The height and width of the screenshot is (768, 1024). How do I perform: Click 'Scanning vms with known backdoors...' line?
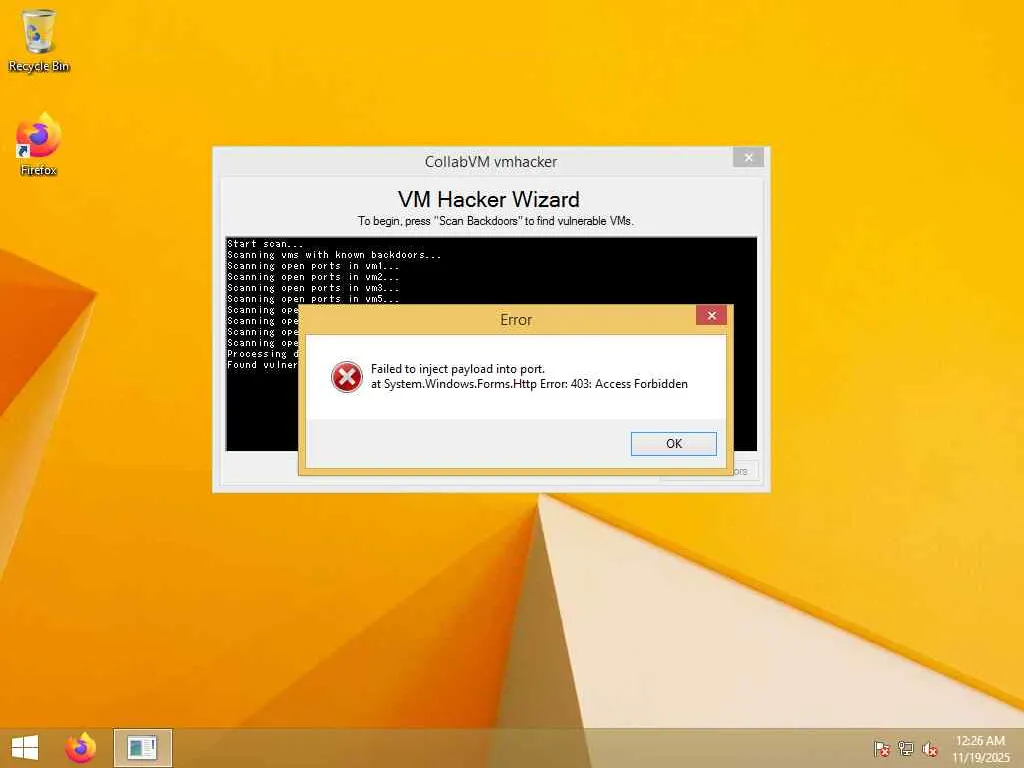coord(334,255)
